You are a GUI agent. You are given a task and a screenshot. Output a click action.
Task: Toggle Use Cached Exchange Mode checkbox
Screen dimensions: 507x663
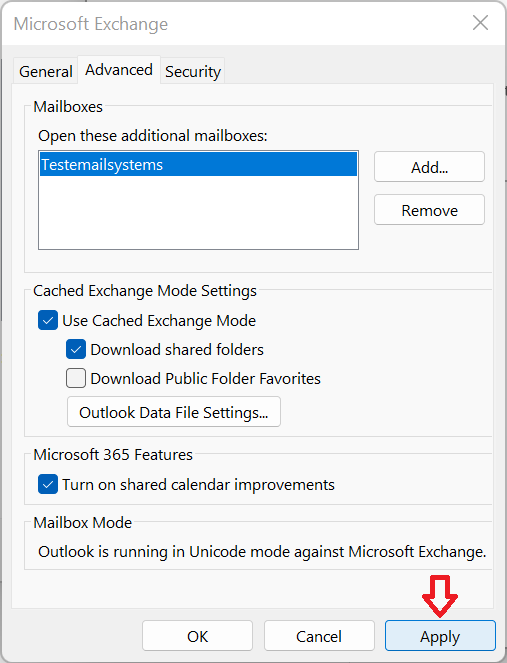click(48, 320)
